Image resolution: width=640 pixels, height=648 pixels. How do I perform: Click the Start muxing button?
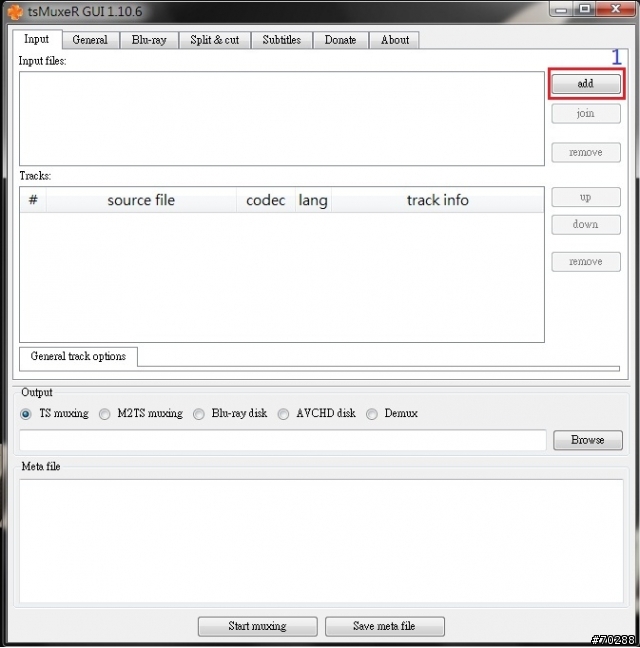(x=258, y=627)
